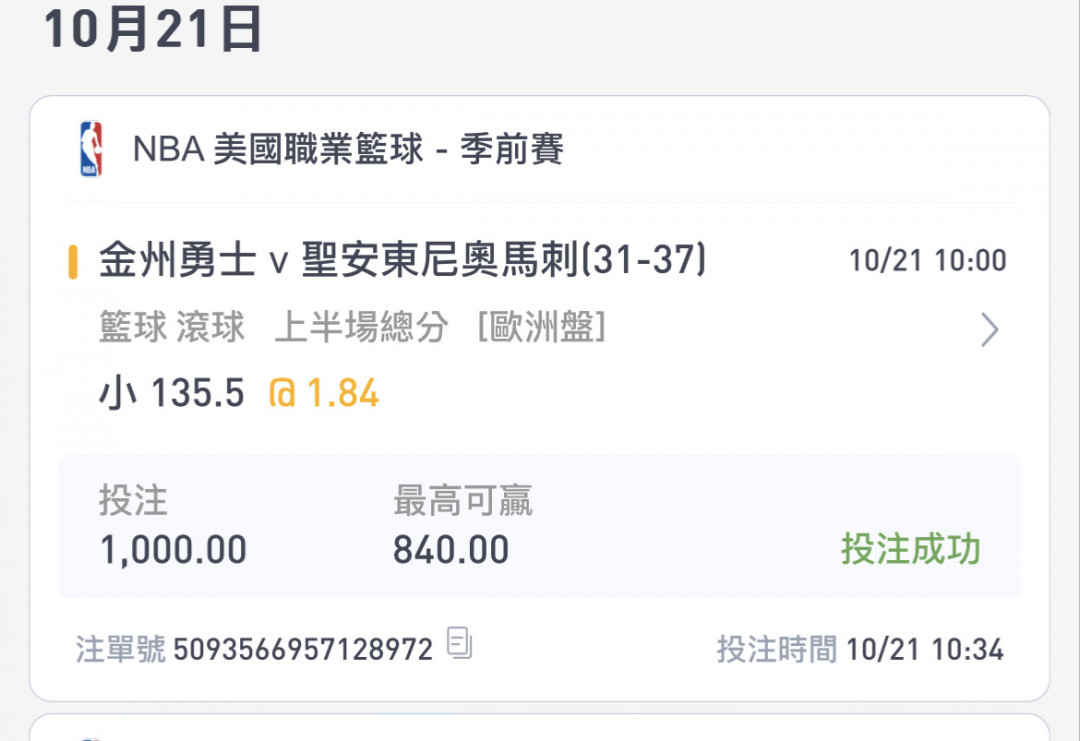Open the 金州勇士 v 聖安東尼奧馬刺 match title
Screen dimensions: 1080x741
tap(403, 260)
